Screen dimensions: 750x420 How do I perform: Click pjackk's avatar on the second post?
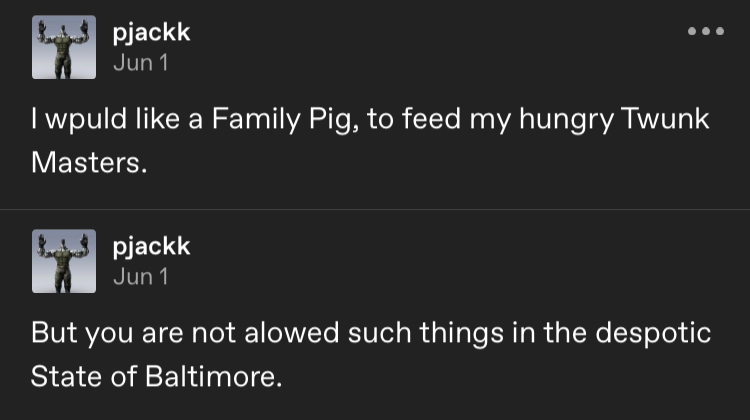(x=64, y=261)
